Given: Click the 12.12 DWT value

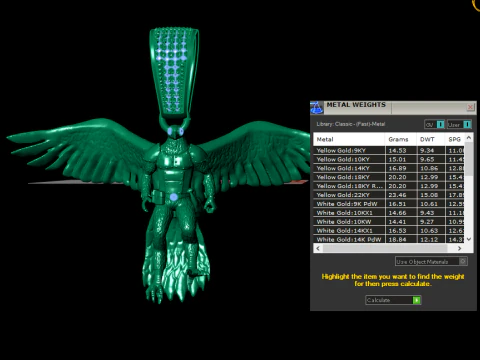Looking at the screenshot, I should [429, 239].
